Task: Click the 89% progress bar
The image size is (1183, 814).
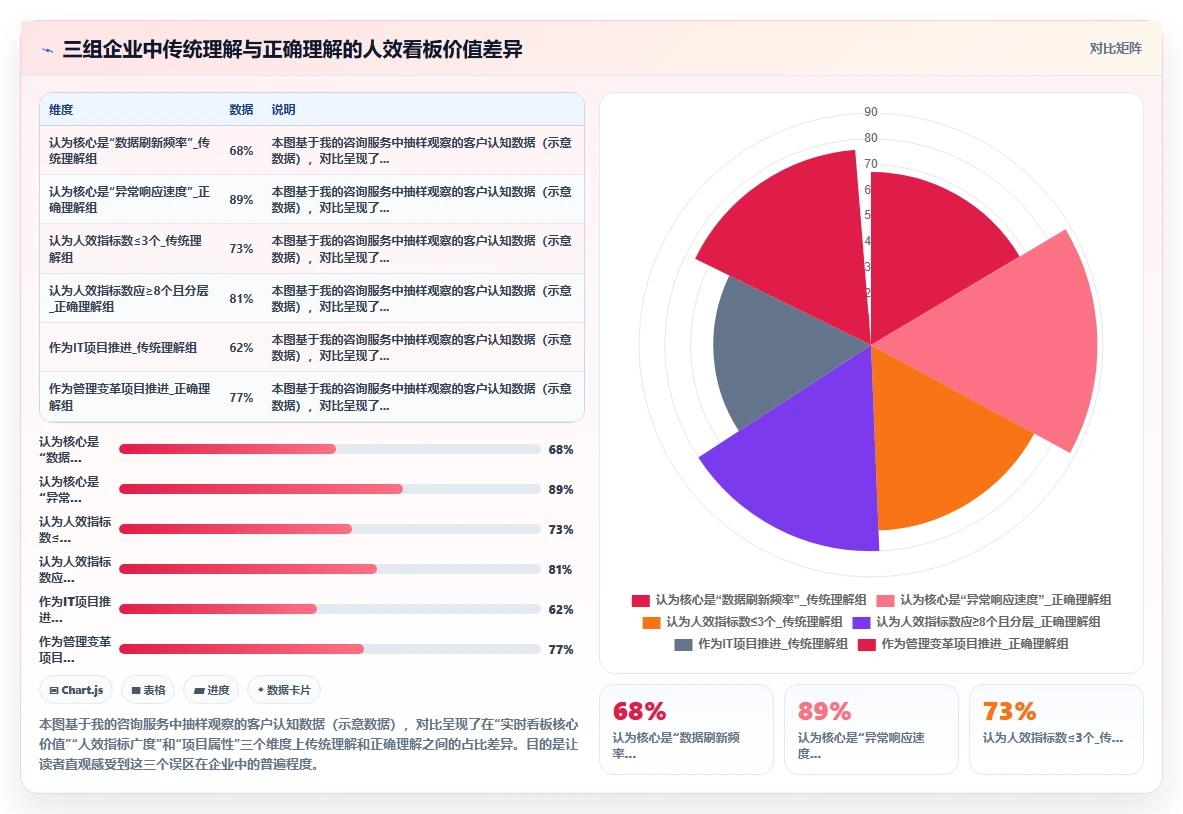Action: pos(330,490)
